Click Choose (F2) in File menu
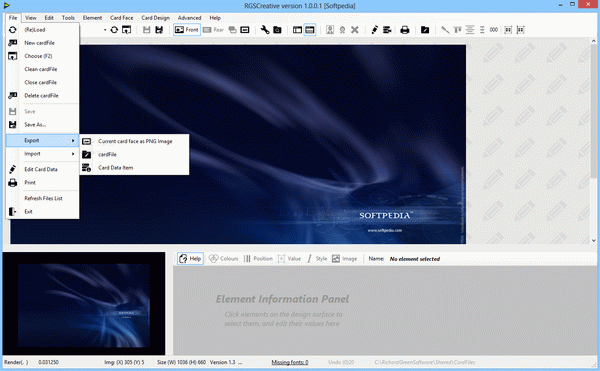The height and width of the screenshot is (371, 600). pyautogui.click(x=42, y=56)
